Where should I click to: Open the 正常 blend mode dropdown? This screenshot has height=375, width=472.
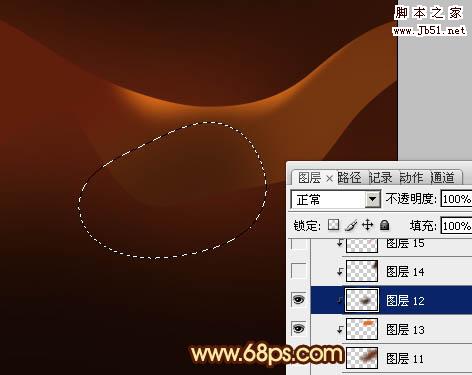335,200
